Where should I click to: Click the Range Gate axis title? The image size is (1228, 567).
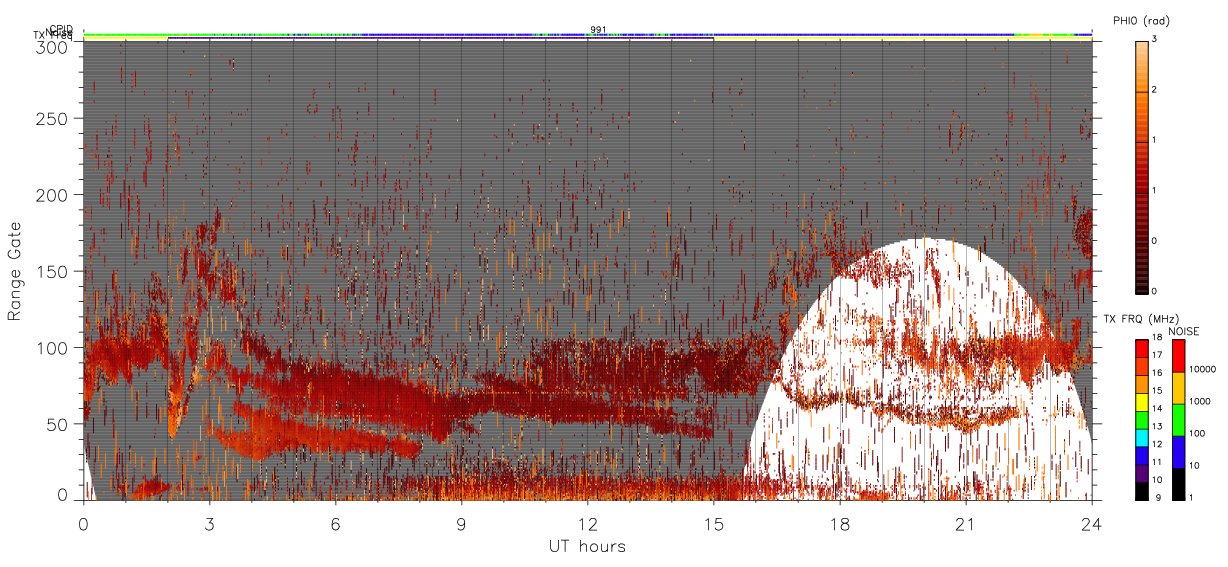pos(14,270)
